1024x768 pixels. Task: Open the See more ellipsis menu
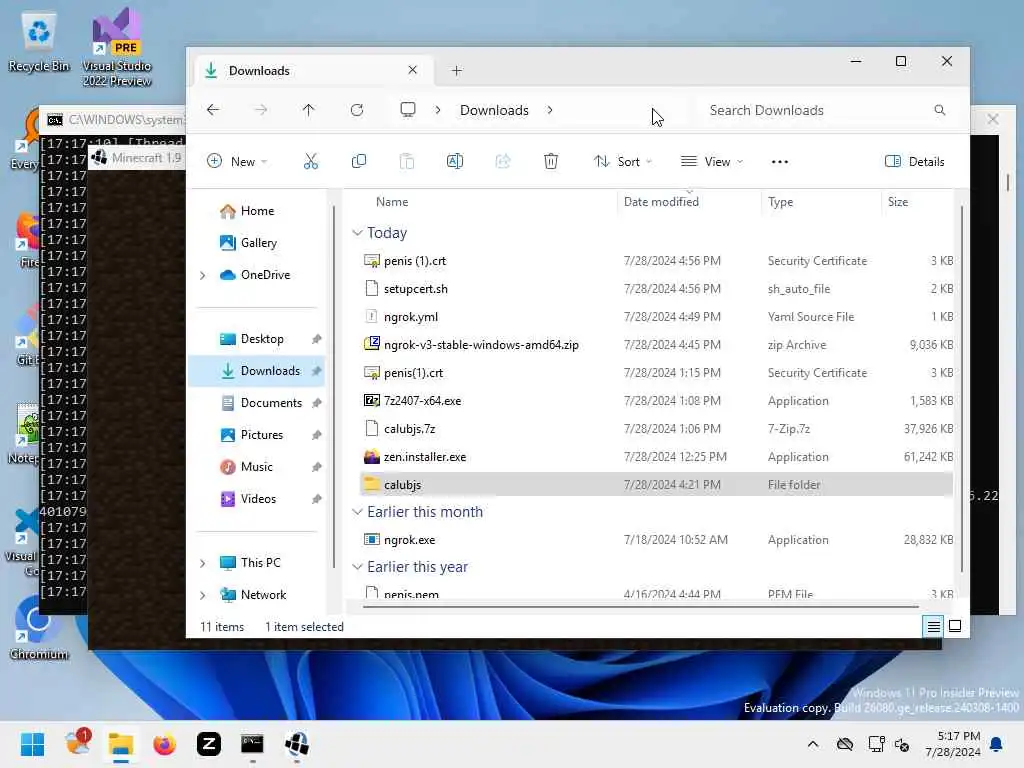click(x=780, y=161)
